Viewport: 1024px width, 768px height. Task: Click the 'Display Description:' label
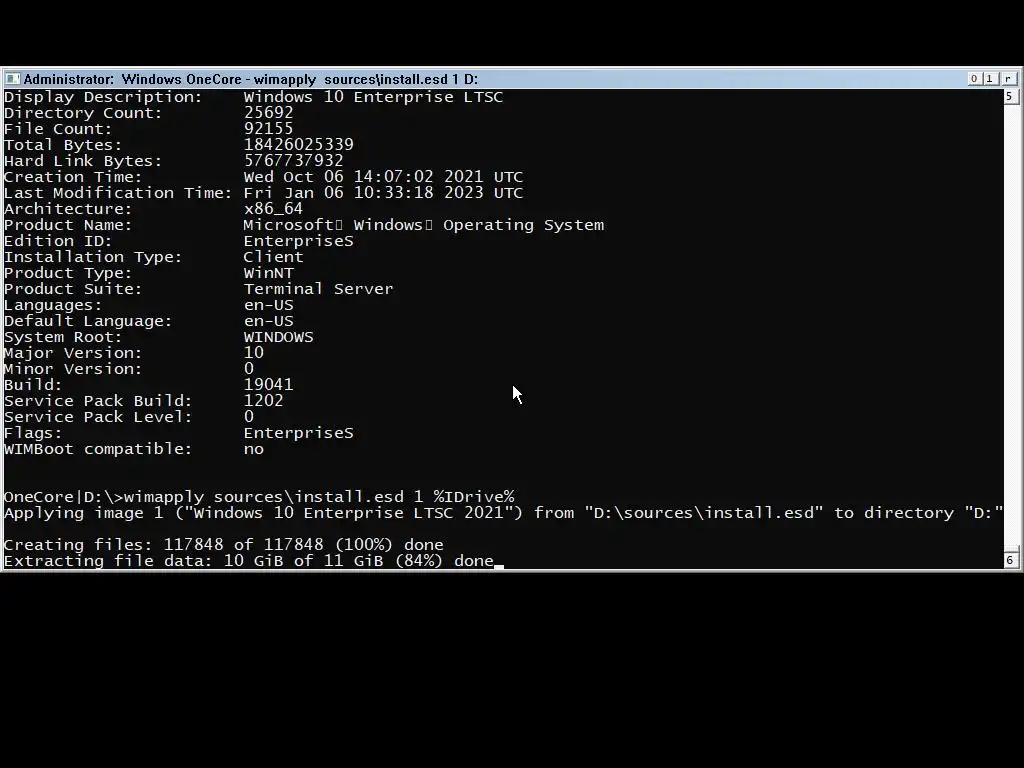(x=103, y=97)
